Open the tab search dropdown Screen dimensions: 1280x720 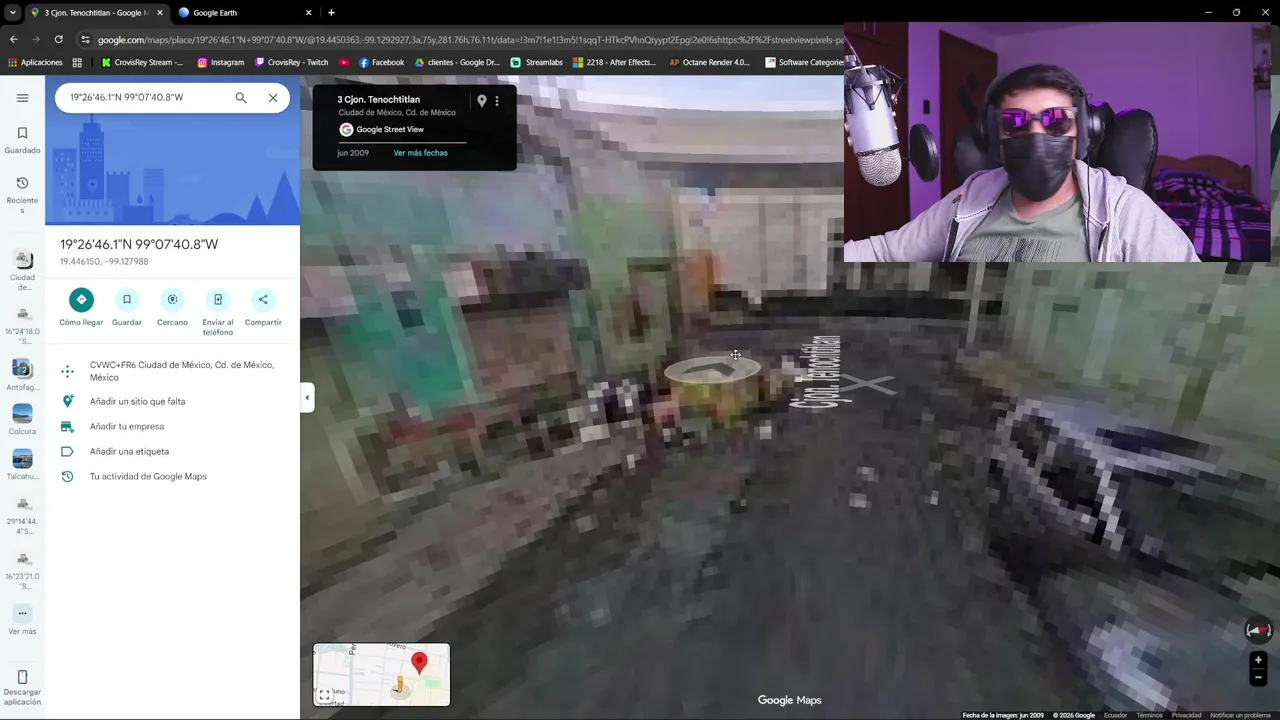coord(12,13)
